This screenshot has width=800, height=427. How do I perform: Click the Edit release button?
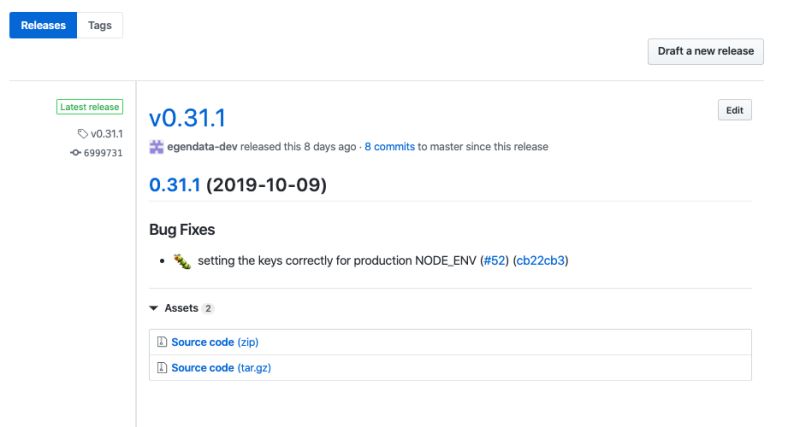[734, 110]
